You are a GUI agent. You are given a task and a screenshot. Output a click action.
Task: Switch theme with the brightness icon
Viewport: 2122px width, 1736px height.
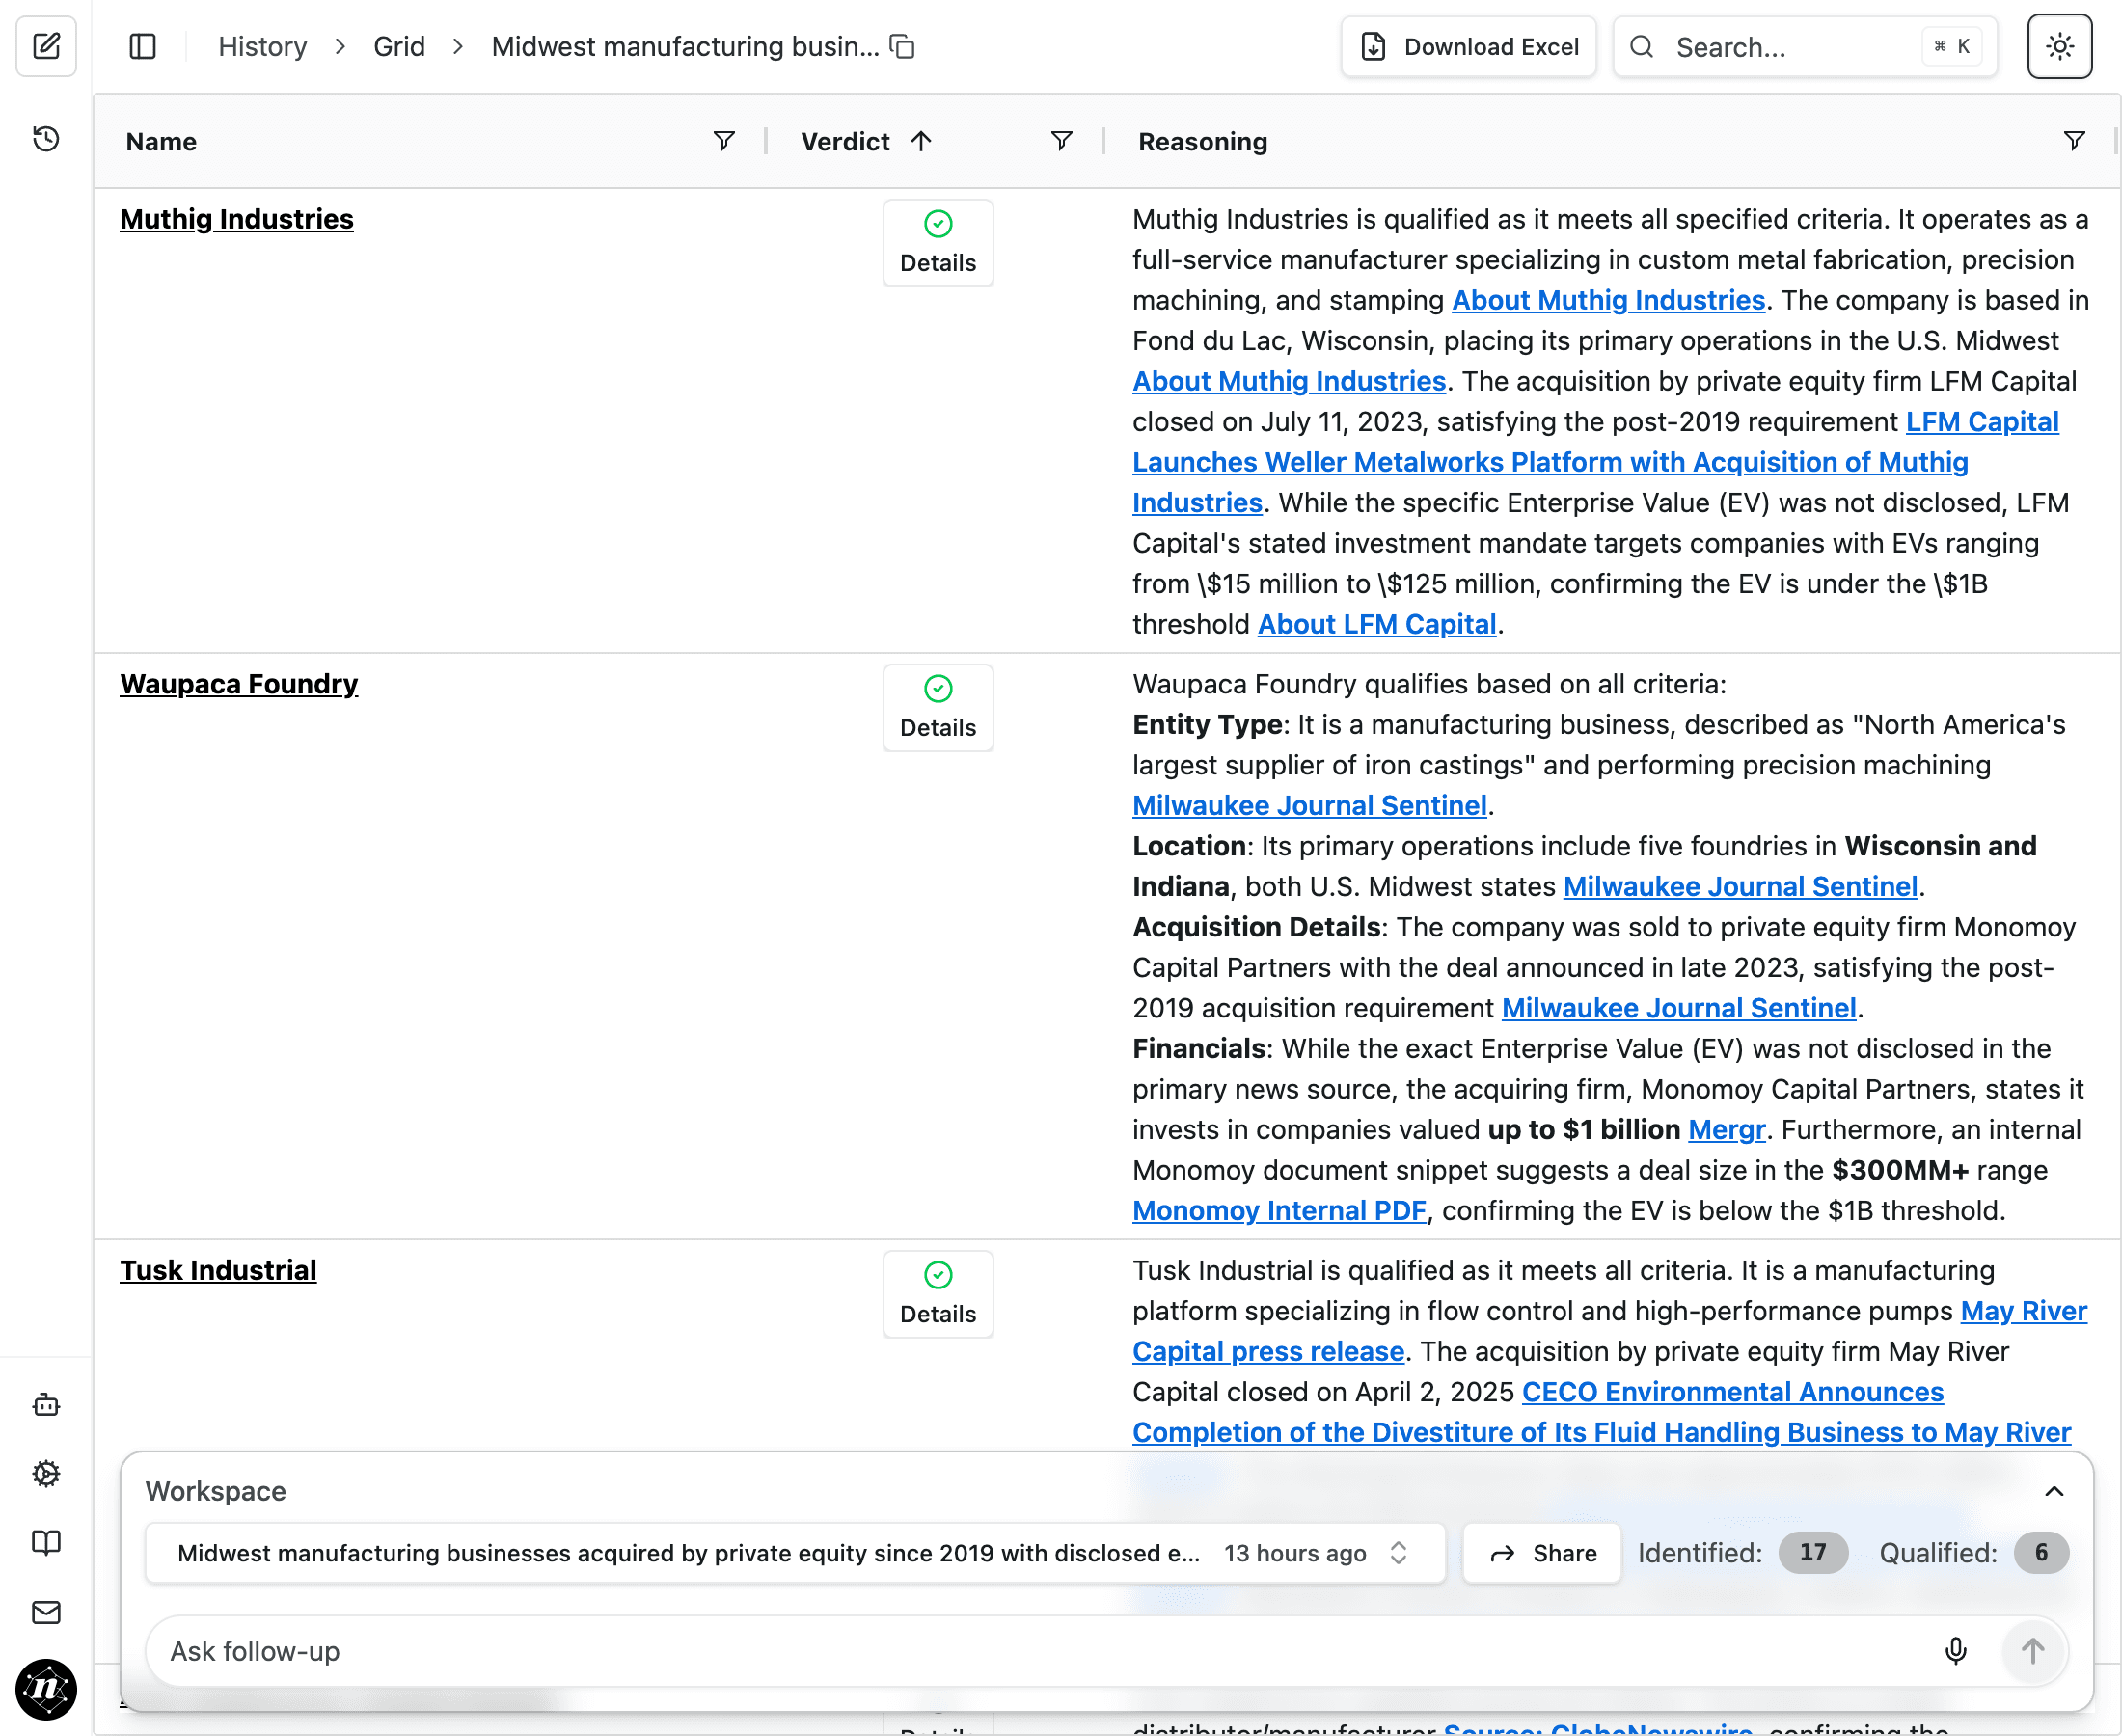[x=2059, y=46]
